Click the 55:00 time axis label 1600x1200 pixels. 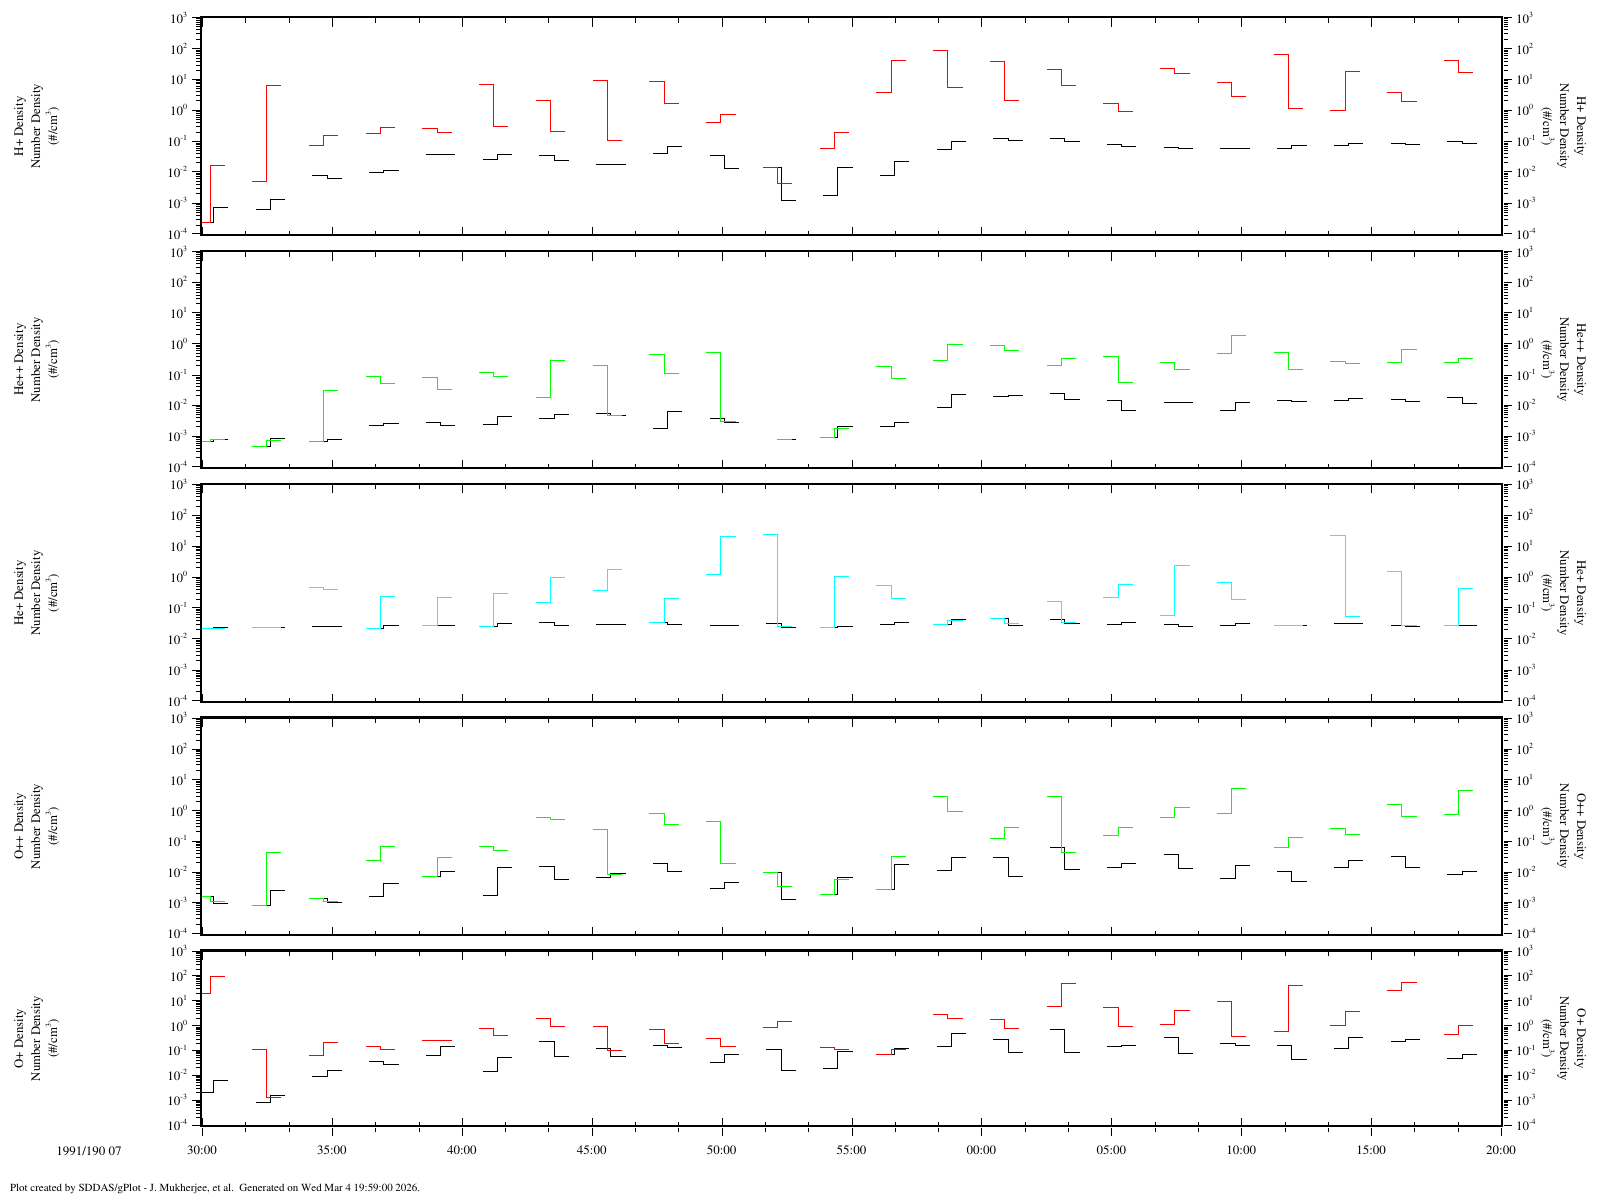pos(852,1150)
